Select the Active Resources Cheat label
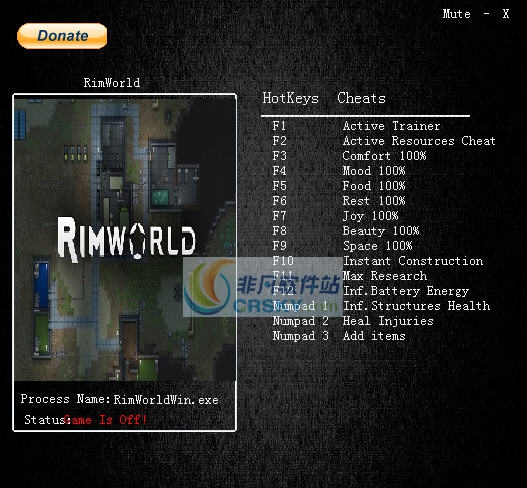 coord(419,141)
